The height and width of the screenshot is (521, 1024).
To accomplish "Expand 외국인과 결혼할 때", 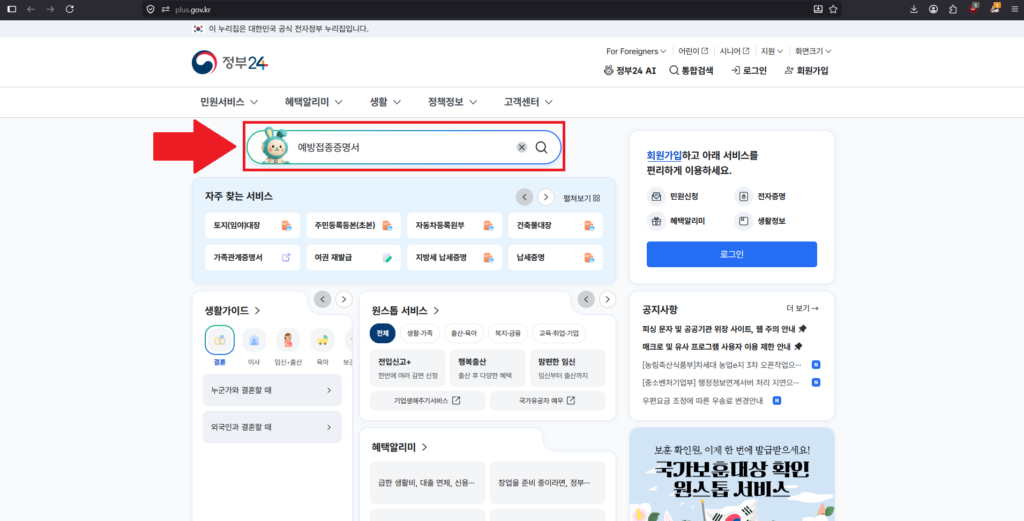I will coord(272,427).
